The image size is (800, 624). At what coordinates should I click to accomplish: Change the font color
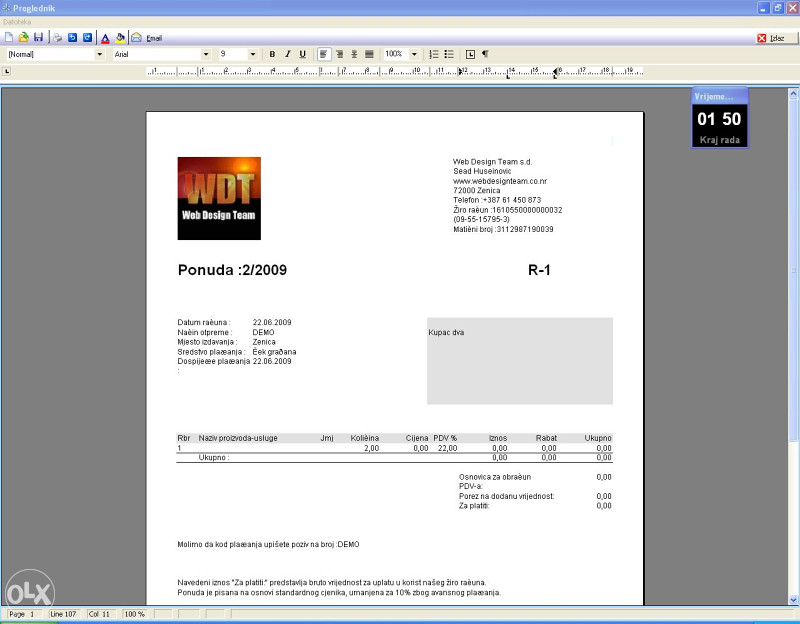(x=105, y=38)
